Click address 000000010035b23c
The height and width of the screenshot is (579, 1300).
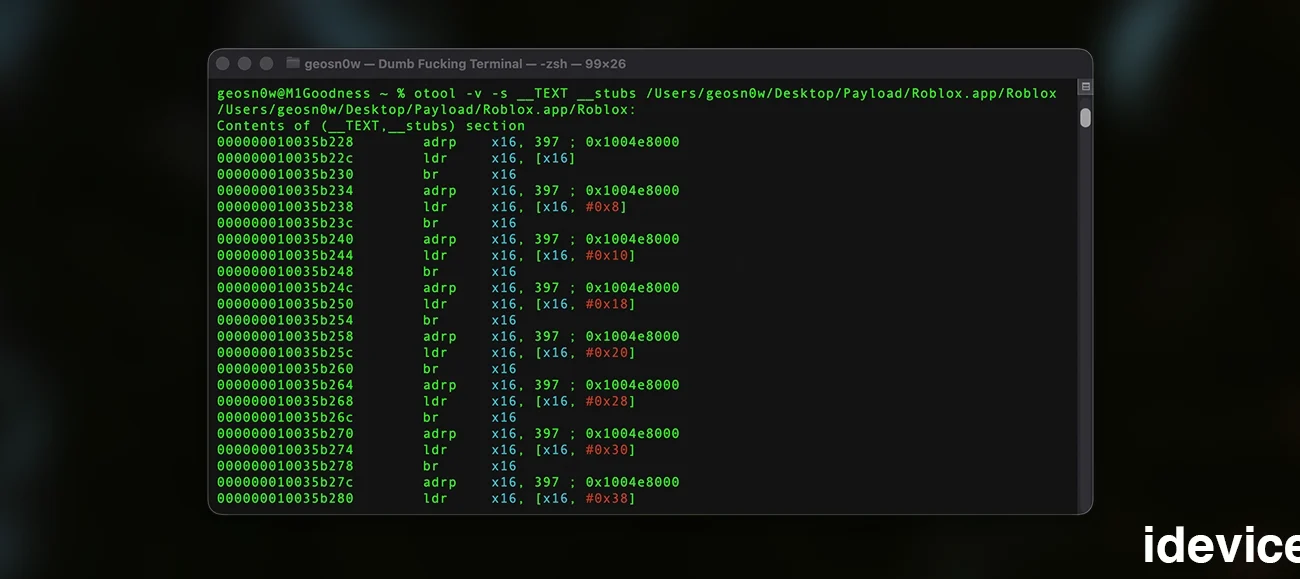[x=285, y=223]
